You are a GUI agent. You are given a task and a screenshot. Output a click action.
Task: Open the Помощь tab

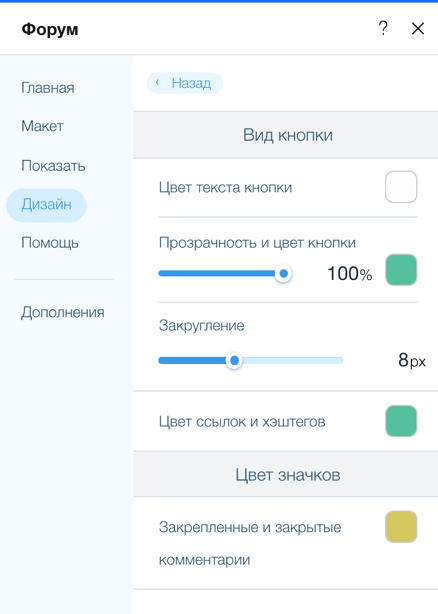coord(50,243)
